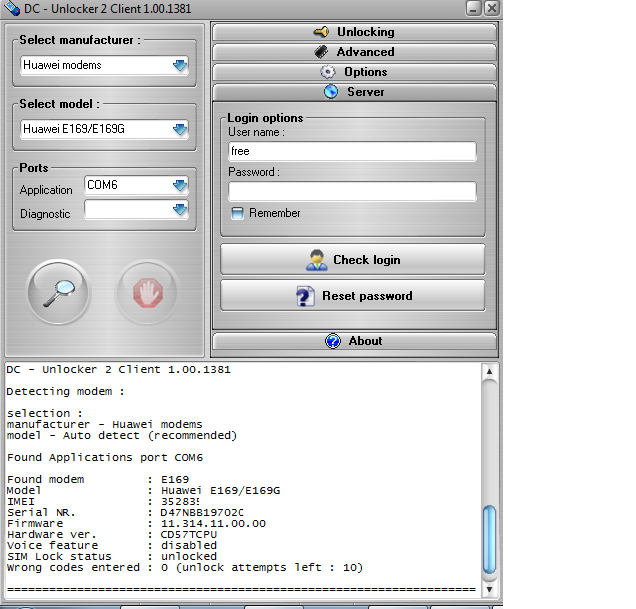
Task: Click the 'Hardware ver.' CD57TCPU log line
Action: click(112, 534)
